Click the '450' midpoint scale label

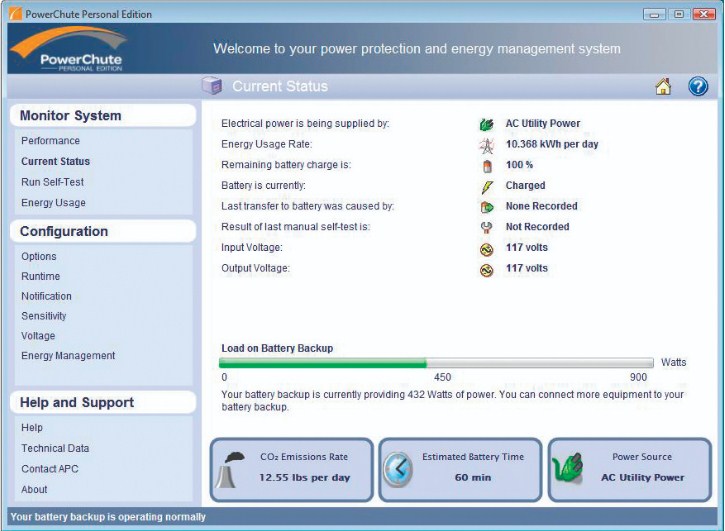point(442,377)
